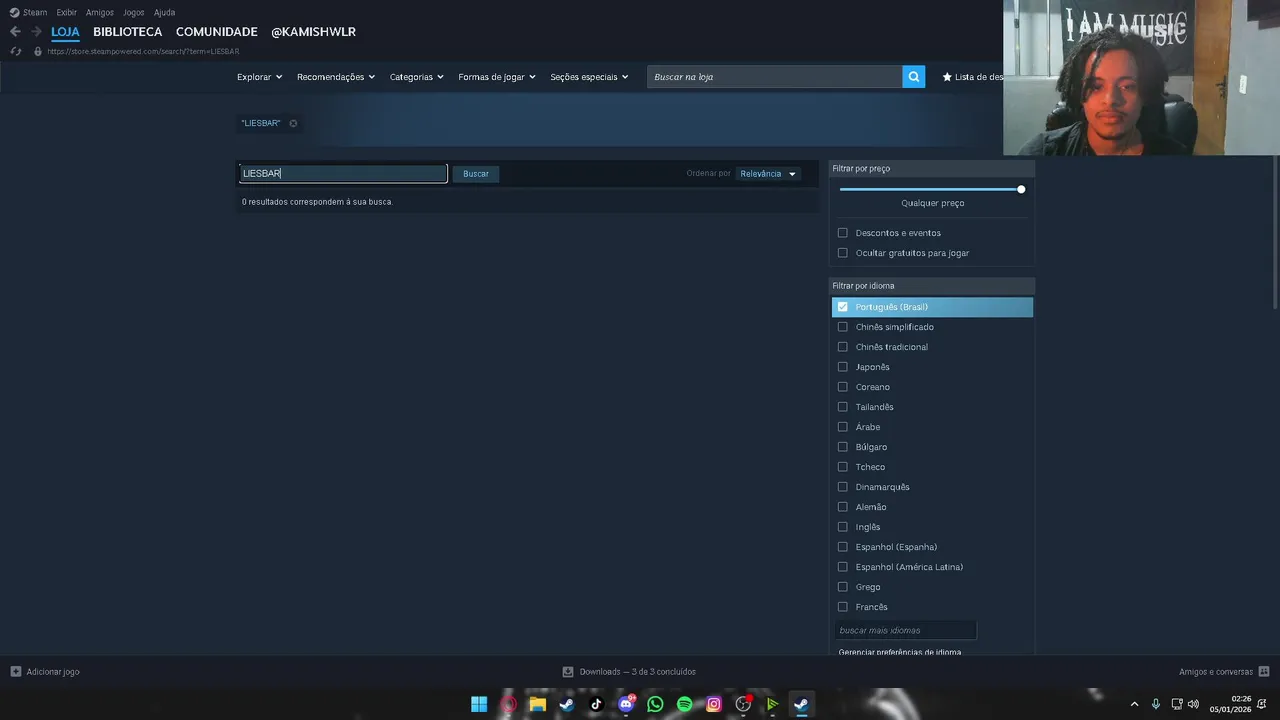This screenshot has width=1280, height=720.
Task: Open the Exibir menu
Action: [67, 12]
